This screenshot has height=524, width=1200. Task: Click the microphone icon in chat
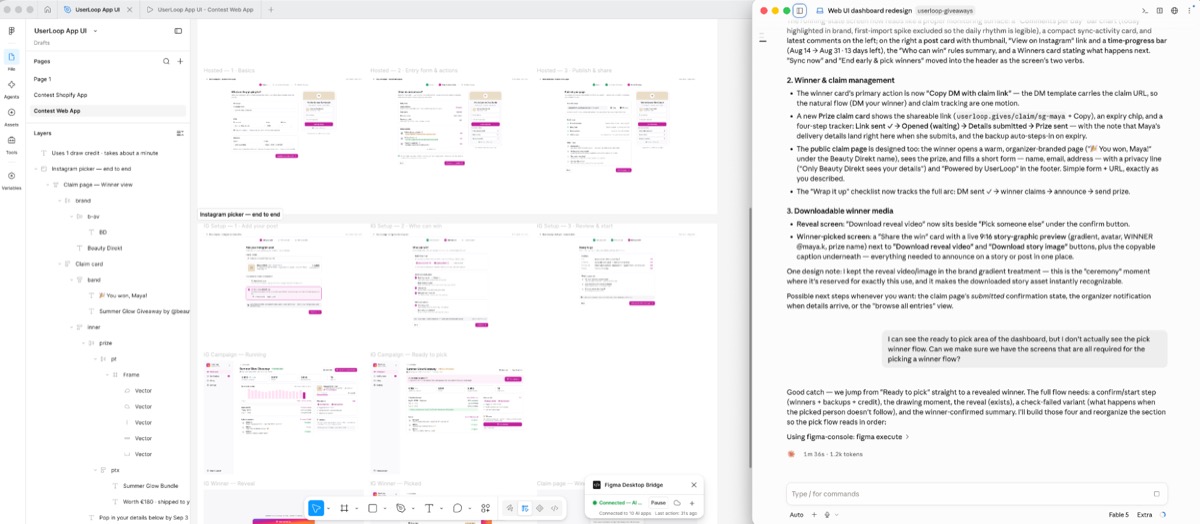pyautogui.click(x=827, y=515)
